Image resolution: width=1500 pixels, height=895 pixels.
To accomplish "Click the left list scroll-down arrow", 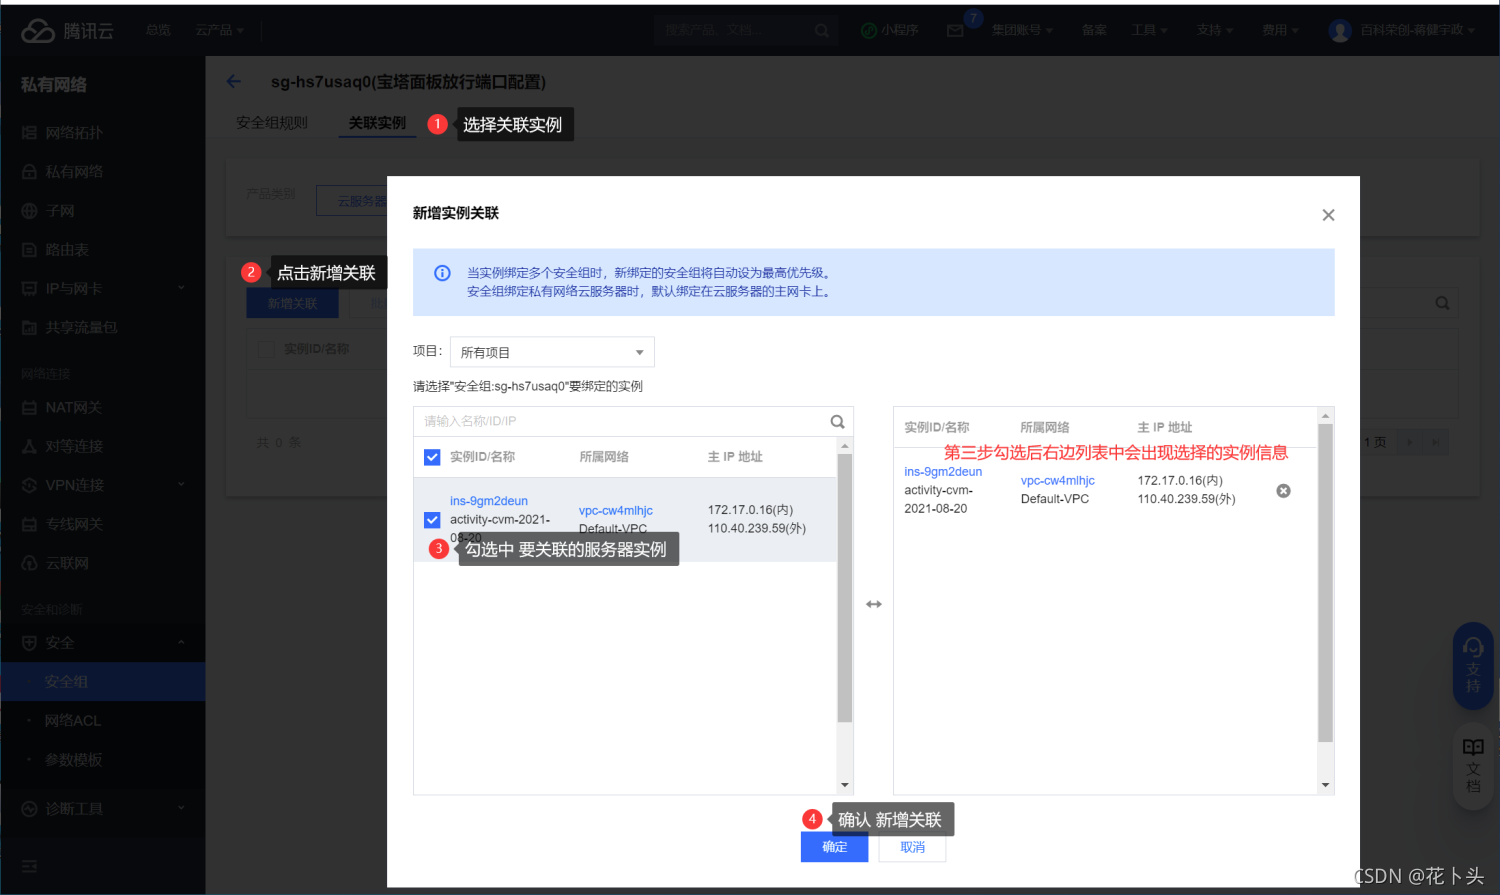I will pyautogui.click(x=845, y=785).
